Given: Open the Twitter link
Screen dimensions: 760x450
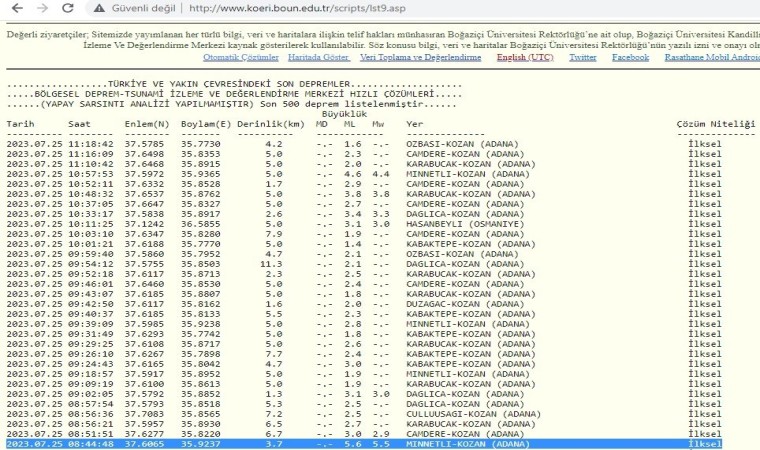Looking at the screenshot, I should pos(583,57).
